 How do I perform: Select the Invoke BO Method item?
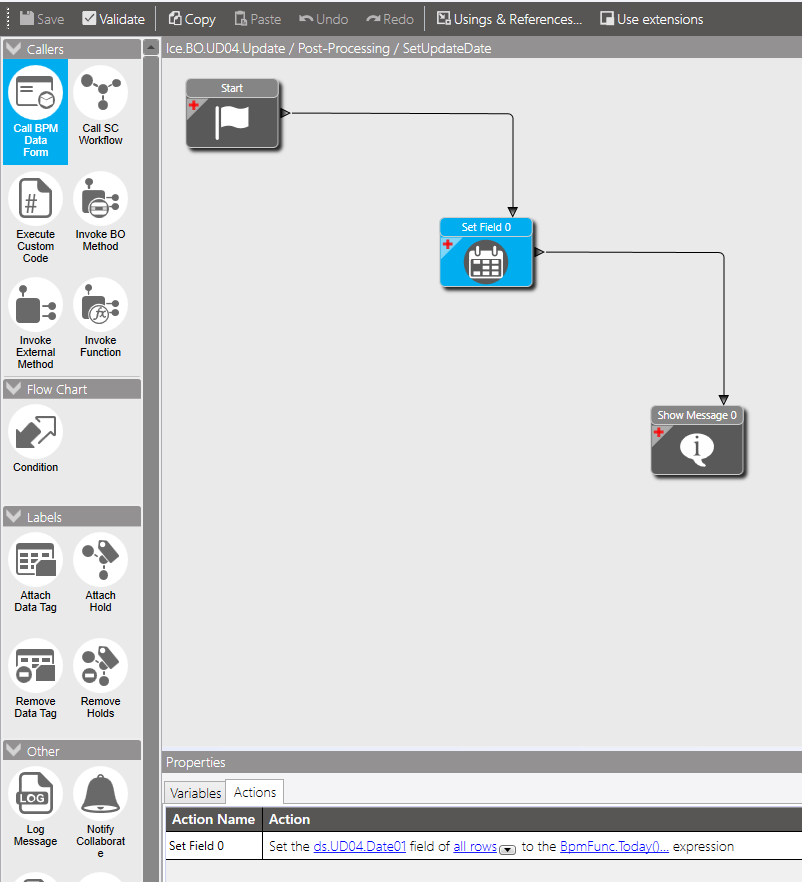click(x=100, y=212)
